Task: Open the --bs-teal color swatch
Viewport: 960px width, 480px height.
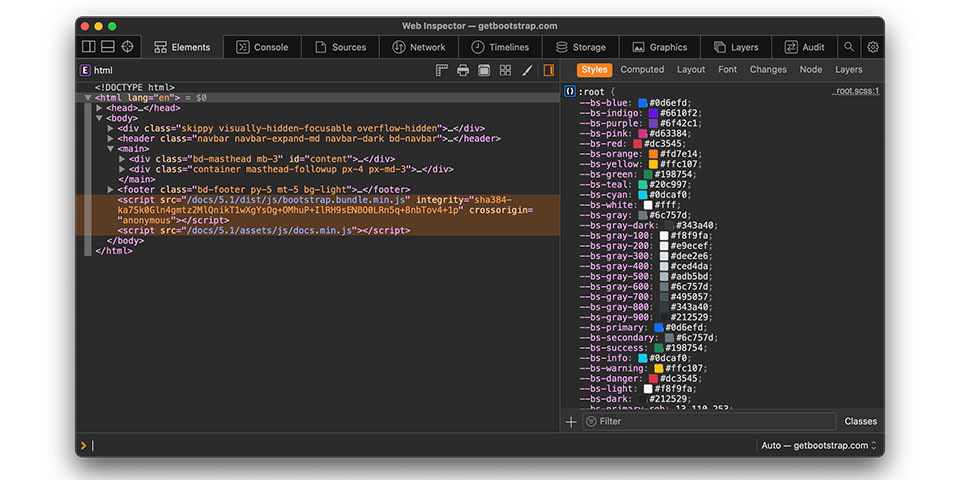Action: pos(643,184)
